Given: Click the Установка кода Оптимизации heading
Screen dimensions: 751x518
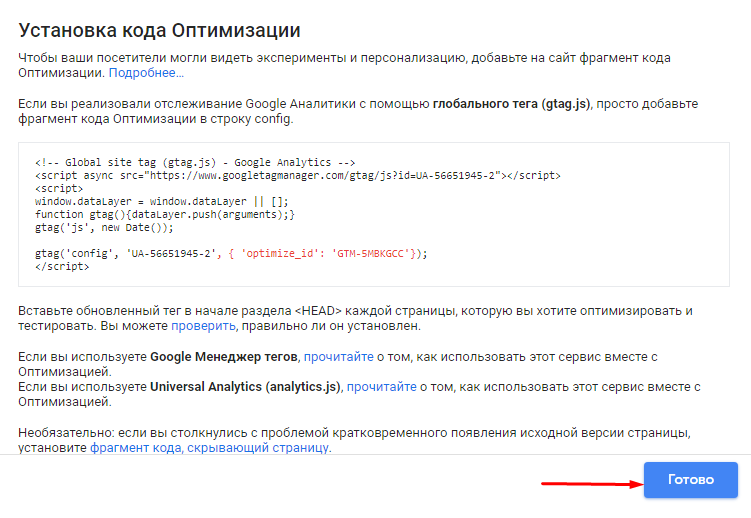Looking at the screenshot, I should click(x=159, y=30).
